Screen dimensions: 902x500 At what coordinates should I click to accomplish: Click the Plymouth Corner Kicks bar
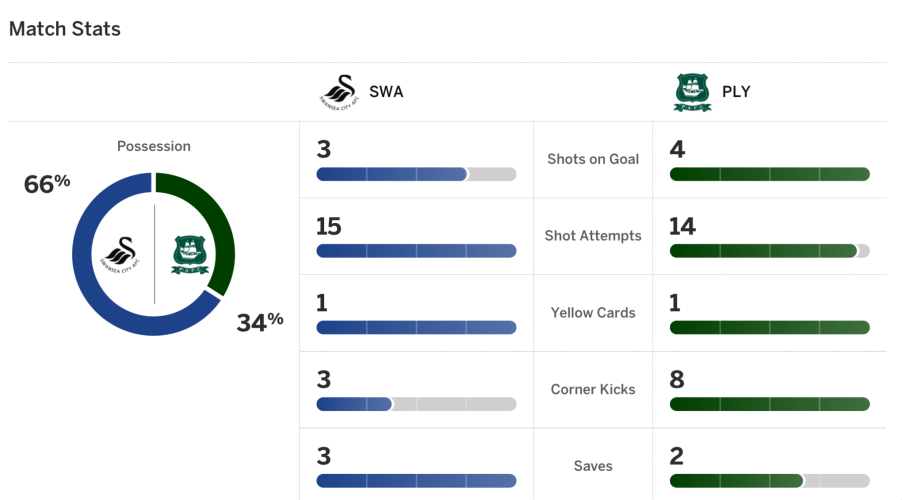click(x=769, y=404)
